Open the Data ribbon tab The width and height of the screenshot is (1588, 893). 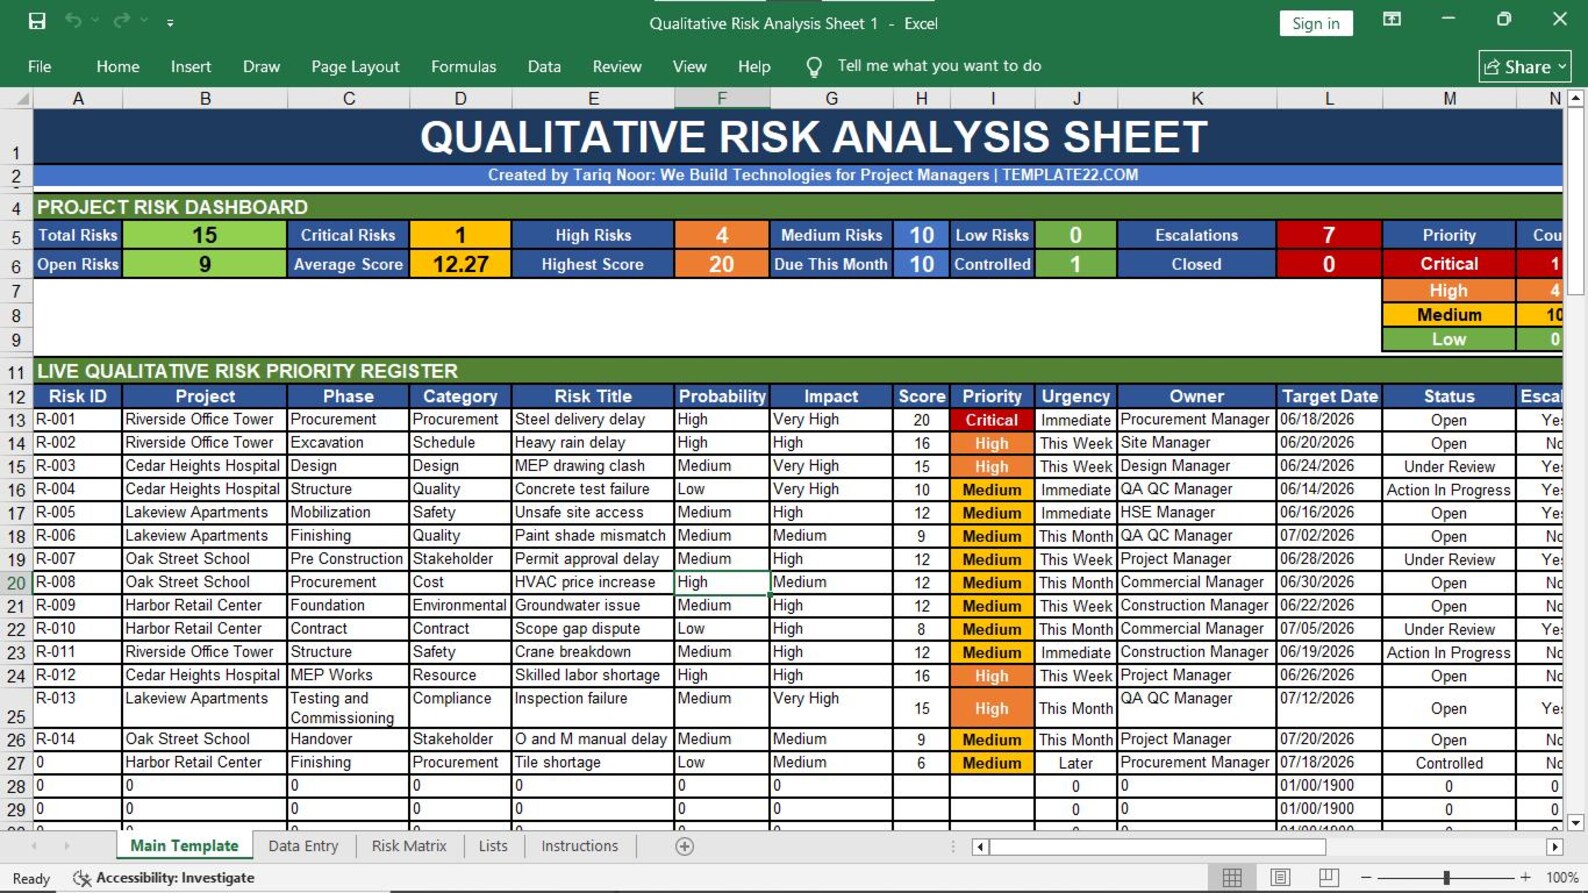coord(544,67)
